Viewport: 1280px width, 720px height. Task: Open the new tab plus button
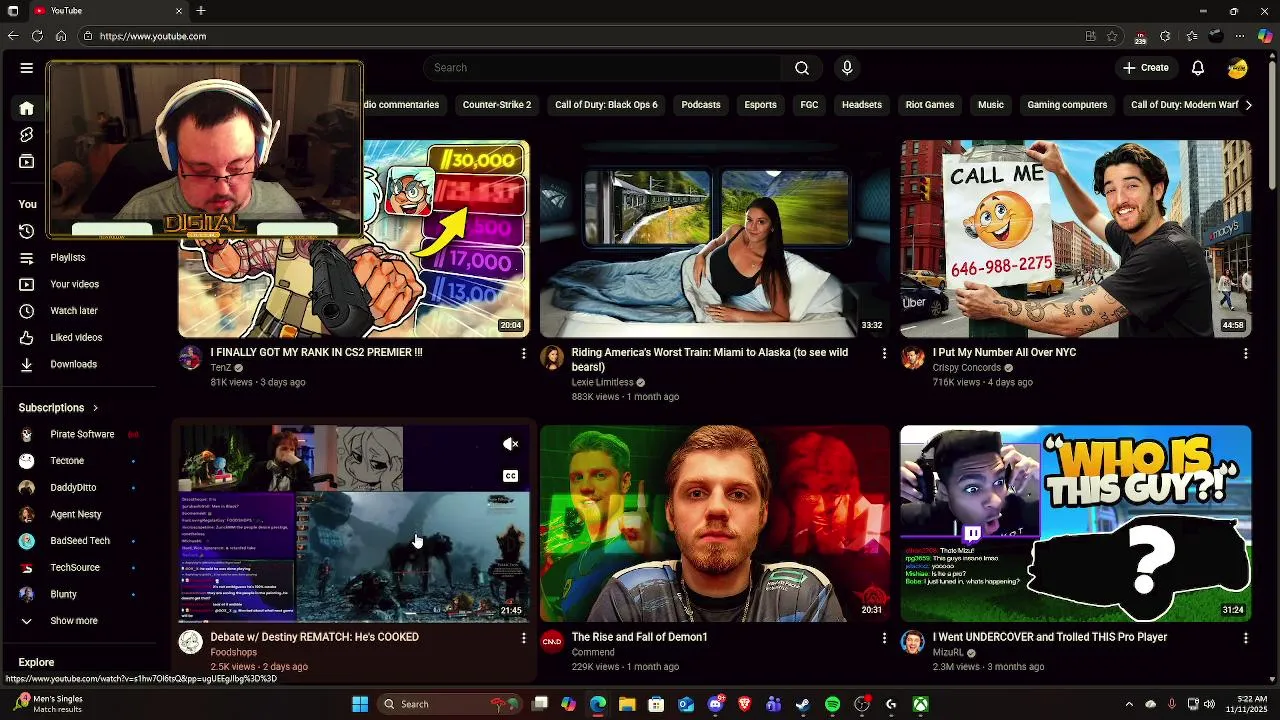[201, 11]
